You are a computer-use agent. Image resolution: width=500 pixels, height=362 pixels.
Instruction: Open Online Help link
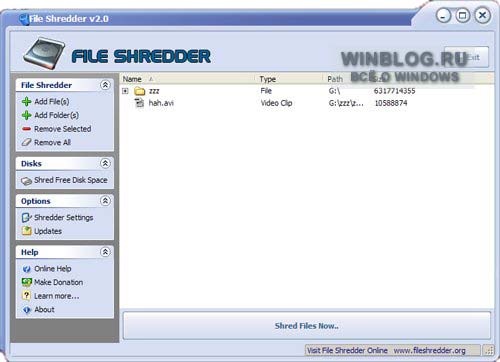point(53,269)
